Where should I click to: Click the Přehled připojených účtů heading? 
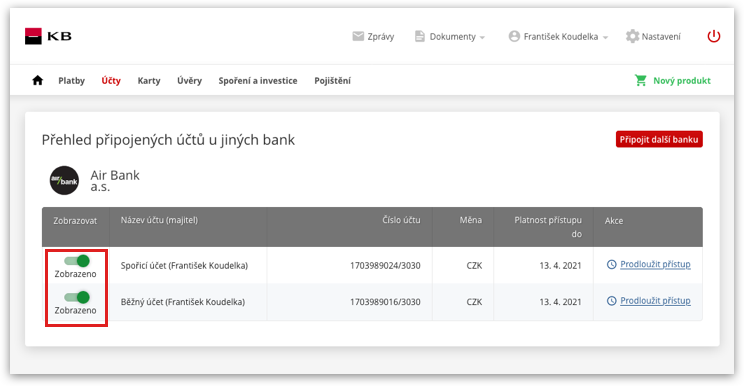coord(168,140)
